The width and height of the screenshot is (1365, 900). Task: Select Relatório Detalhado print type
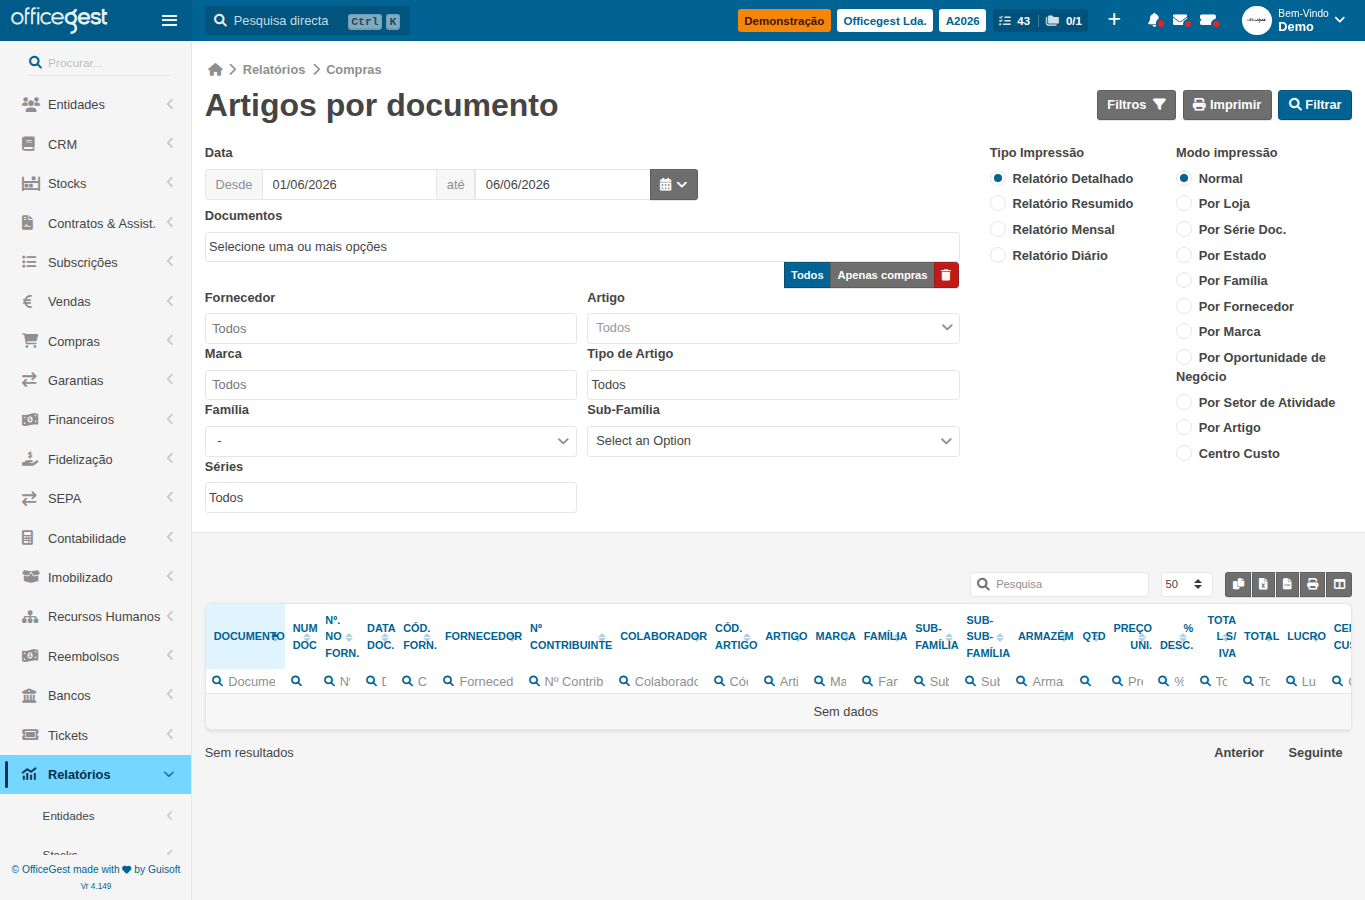(x=998, y=178)
